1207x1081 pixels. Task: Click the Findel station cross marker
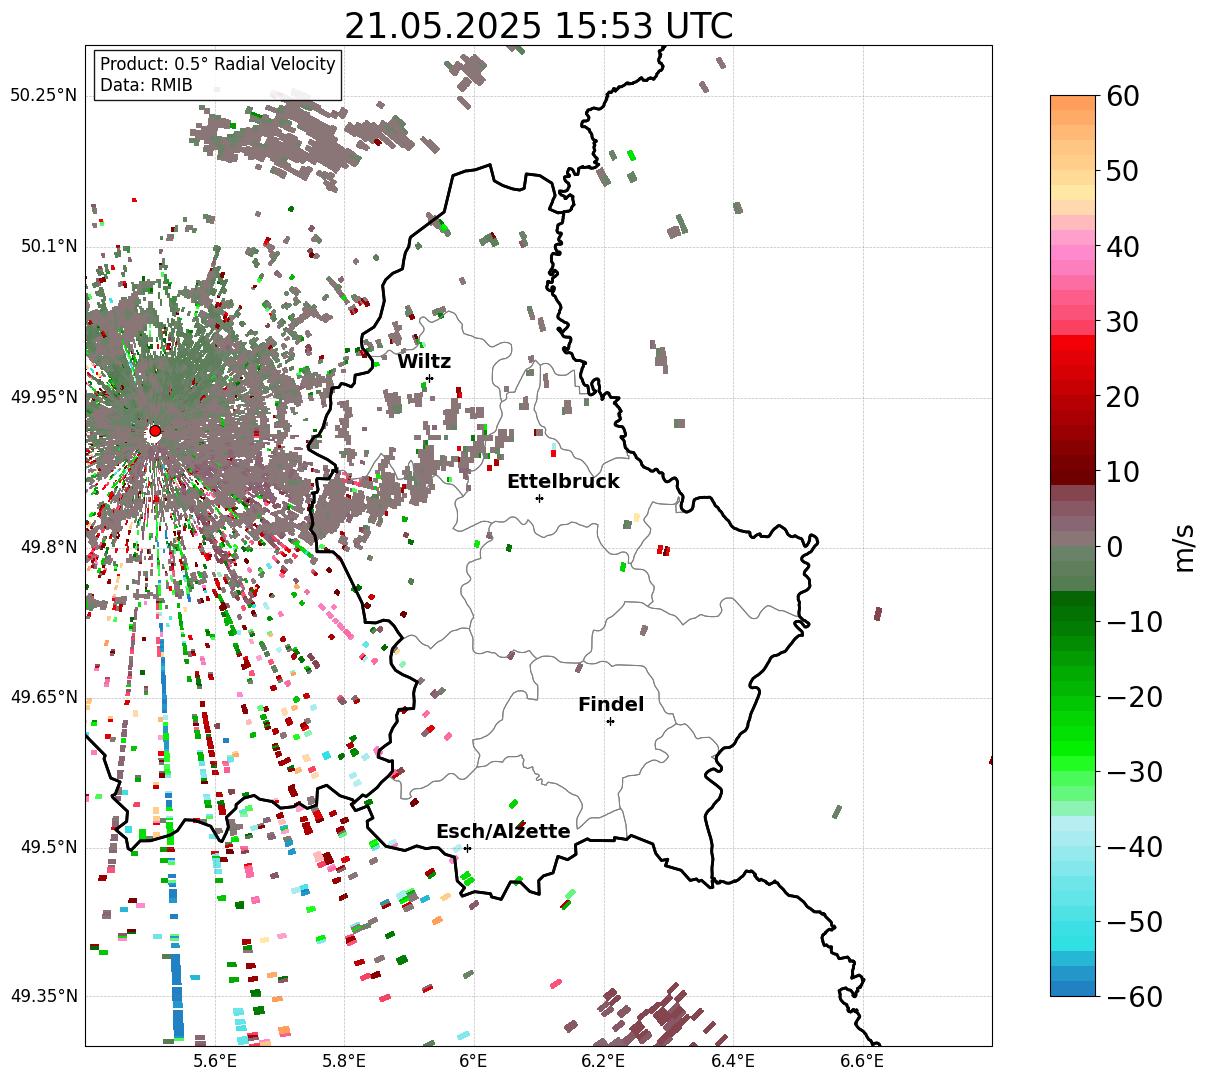click(610, 721)
